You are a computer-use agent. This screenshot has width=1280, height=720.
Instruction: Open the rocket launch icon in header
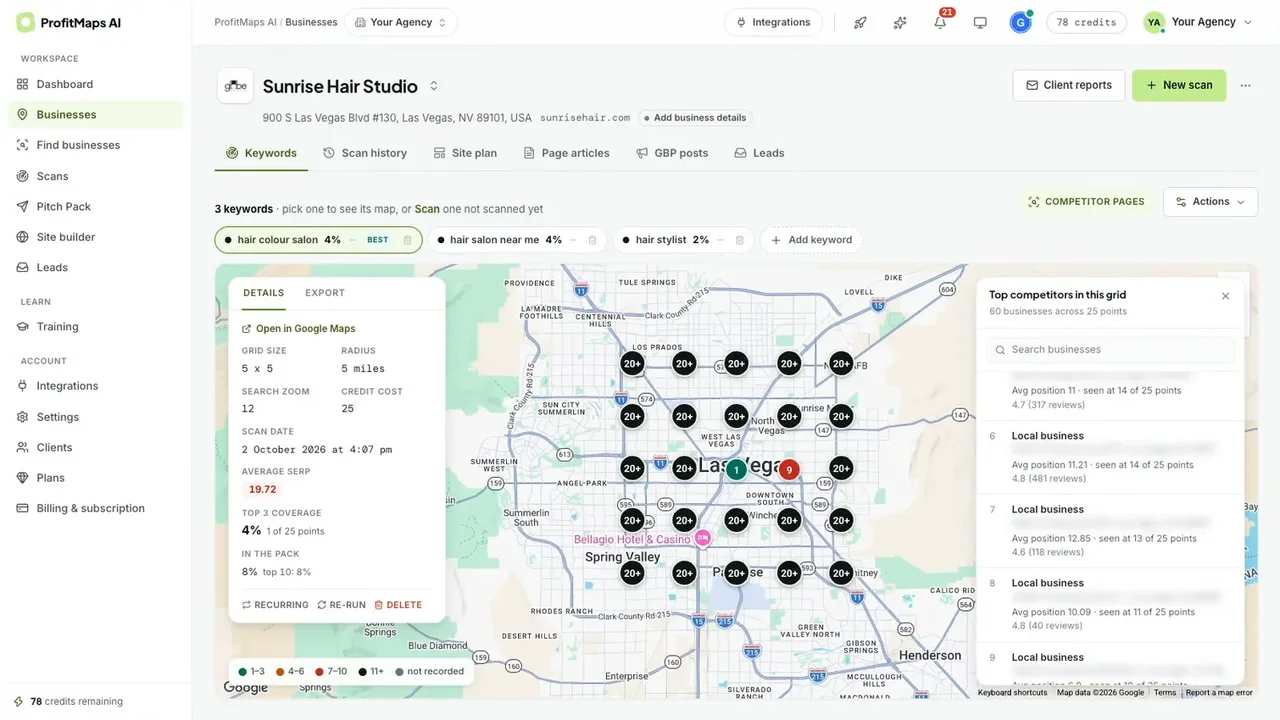point(860,22)
